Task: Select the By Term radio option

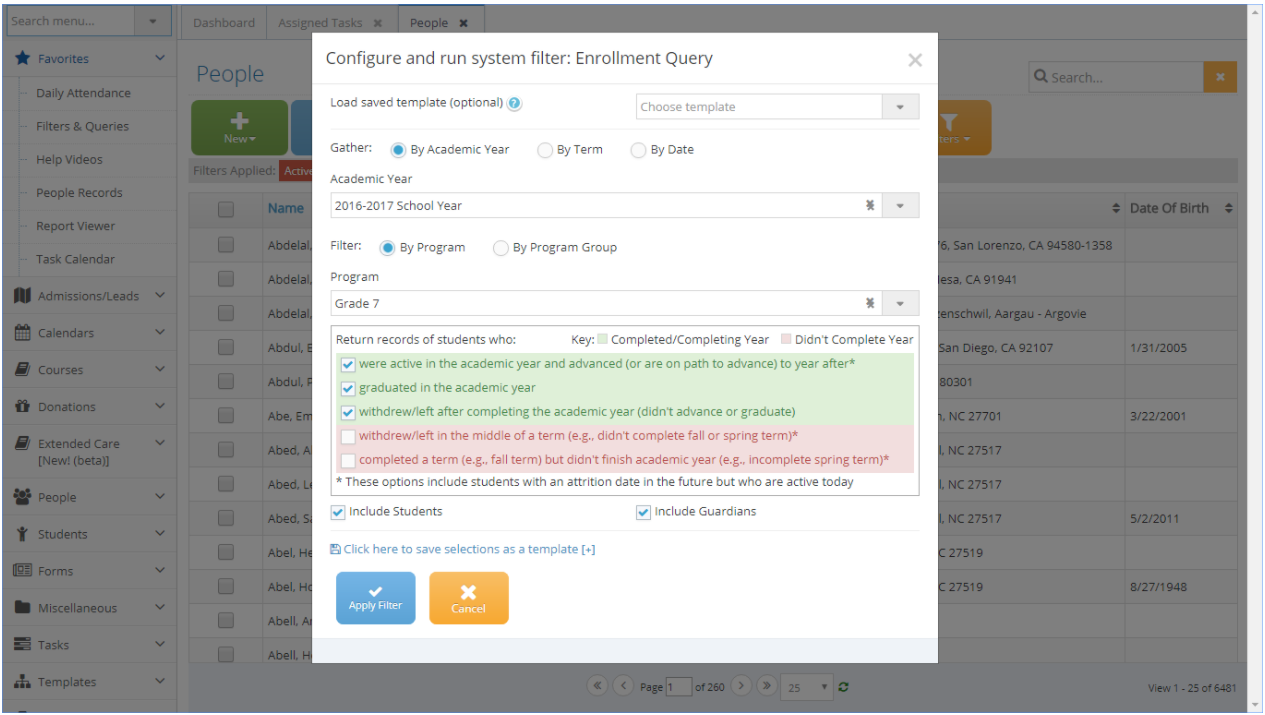Action: click(545, 150)
